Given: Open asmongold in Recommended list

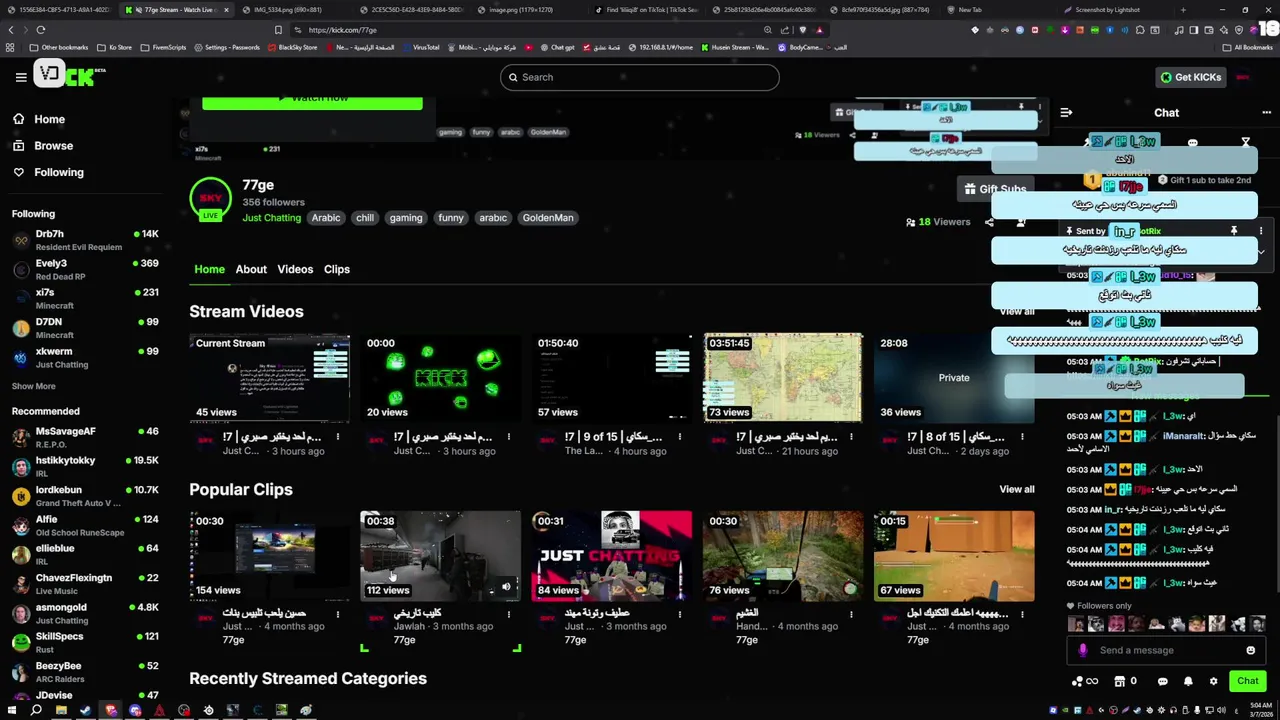Looking at the screenshot, I should [85, 613].
